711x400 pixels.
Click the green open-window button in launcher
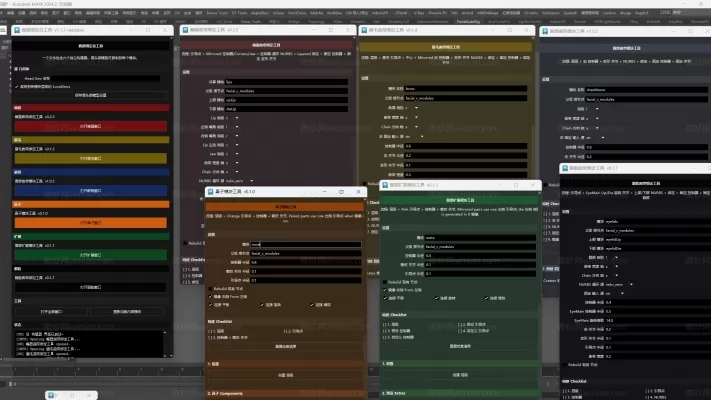pyautogui.click(x=91, y=255)
